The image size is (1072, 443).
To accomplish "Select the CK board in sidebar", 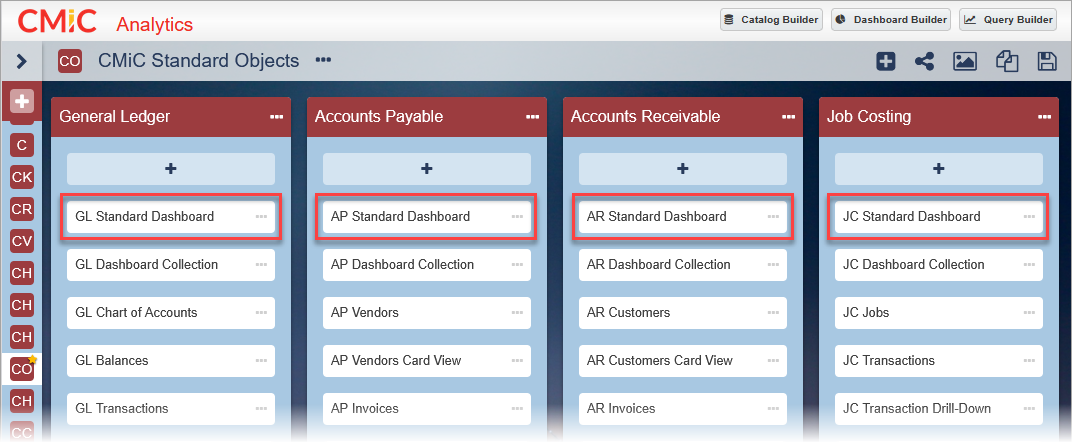I will [x=22, y=178].
